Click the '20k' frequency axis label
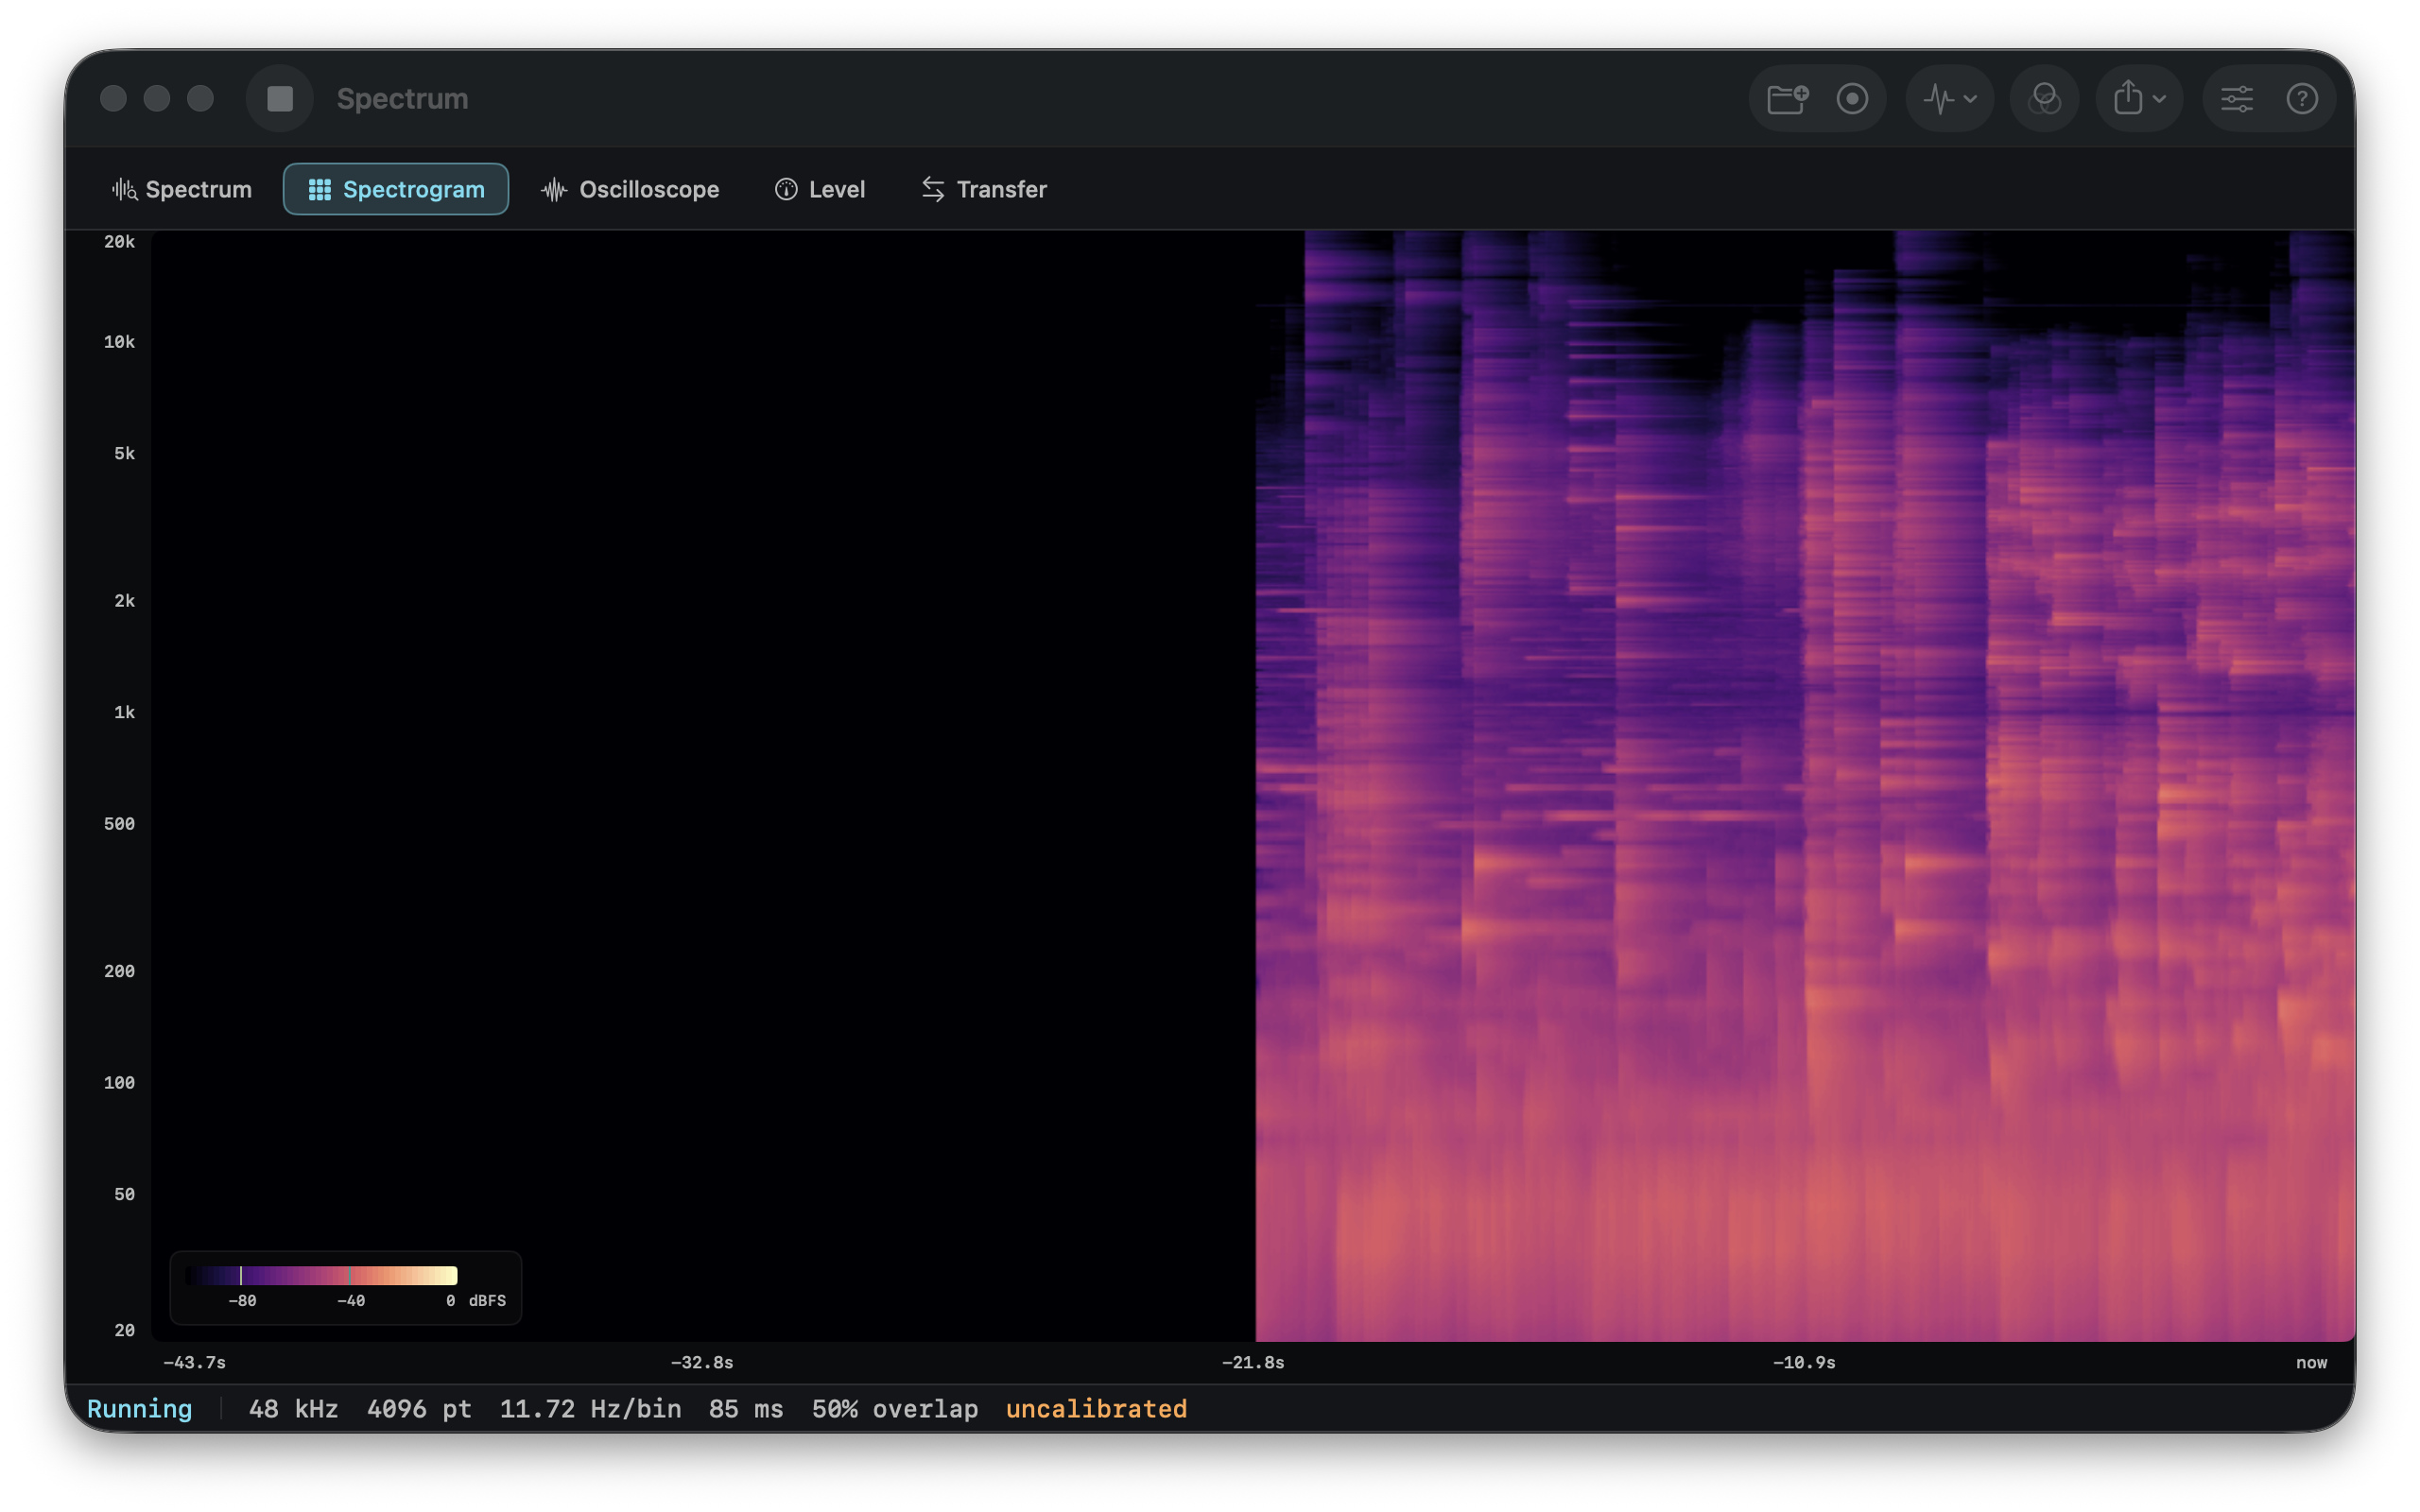This screenshot has width=2420, height=1512. click(119, 241)
